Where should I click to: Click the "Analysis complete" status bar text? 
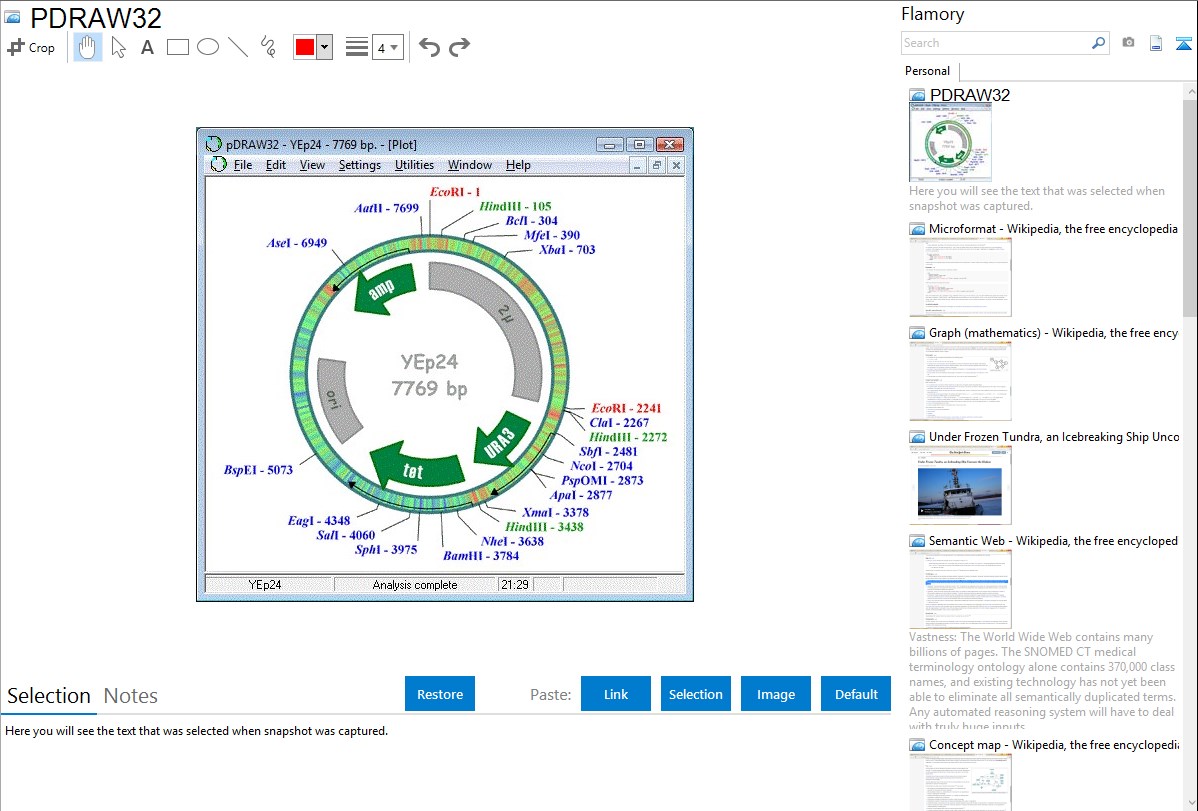pos(415,585)
